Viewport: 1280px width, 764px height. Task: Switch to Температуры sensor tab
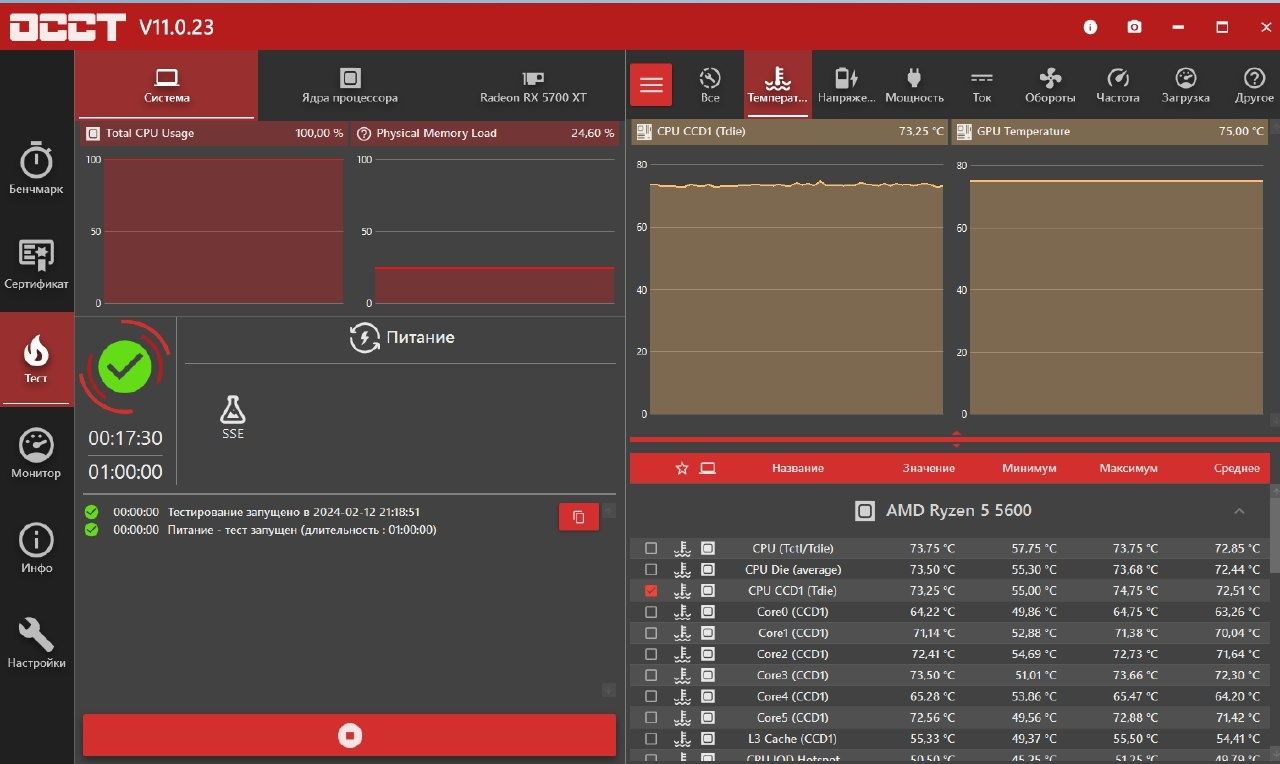pyautogui.click(x=777, y=85)
